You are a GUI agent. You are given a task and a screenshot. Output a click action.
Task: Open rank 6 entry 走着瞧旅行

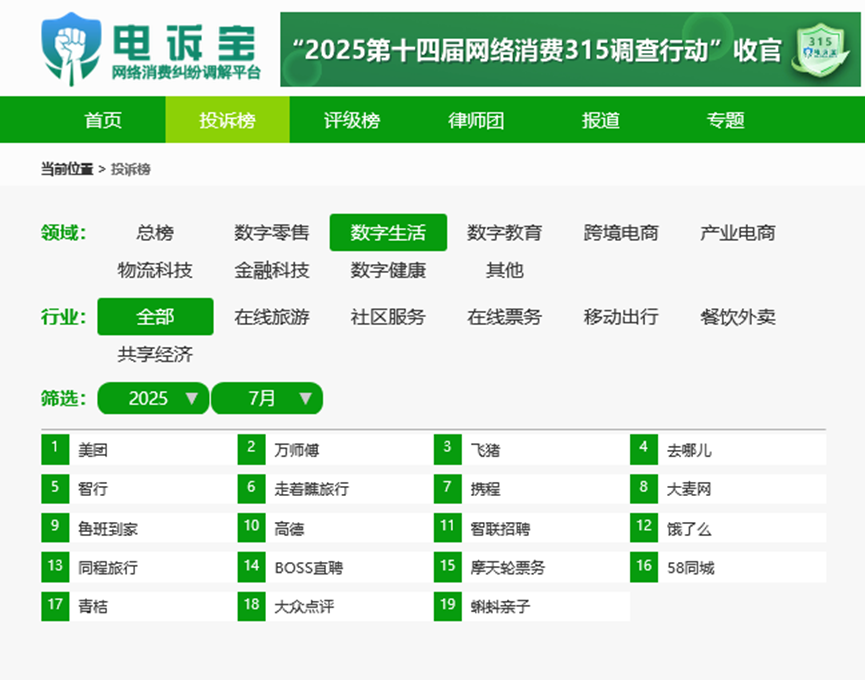pyautogui.click(x=335, y=489)
